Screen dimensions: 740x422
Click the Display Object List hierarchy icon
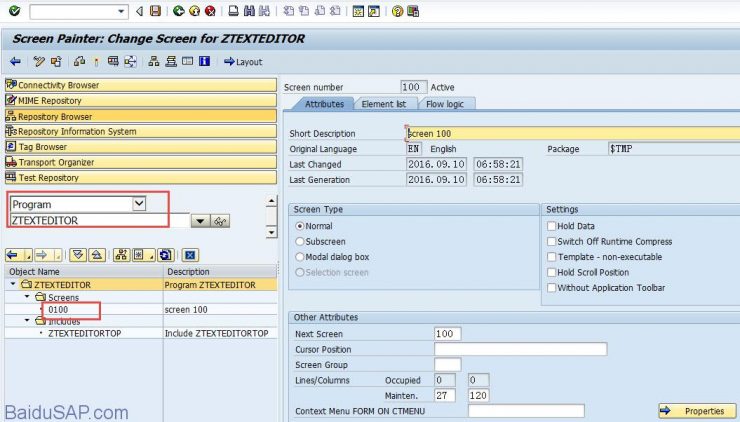coord(154,61)
